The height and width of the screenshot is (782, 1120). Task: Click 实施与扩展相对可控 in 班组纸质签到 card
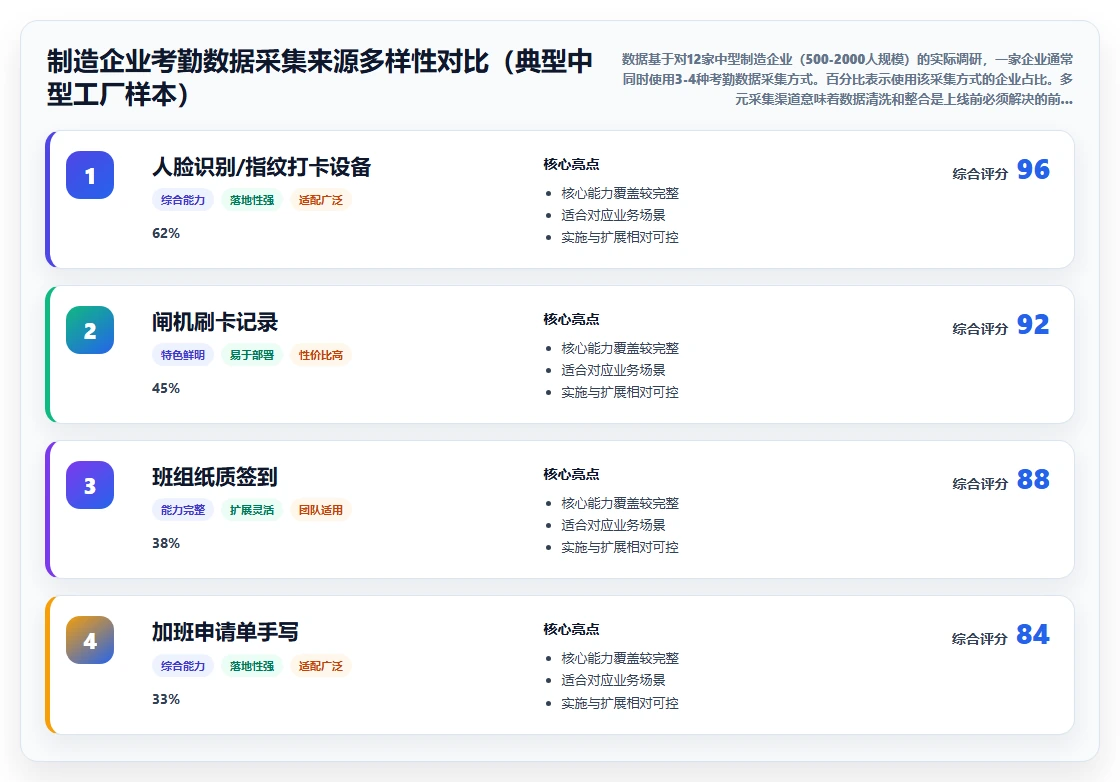(x=620, y=547)
